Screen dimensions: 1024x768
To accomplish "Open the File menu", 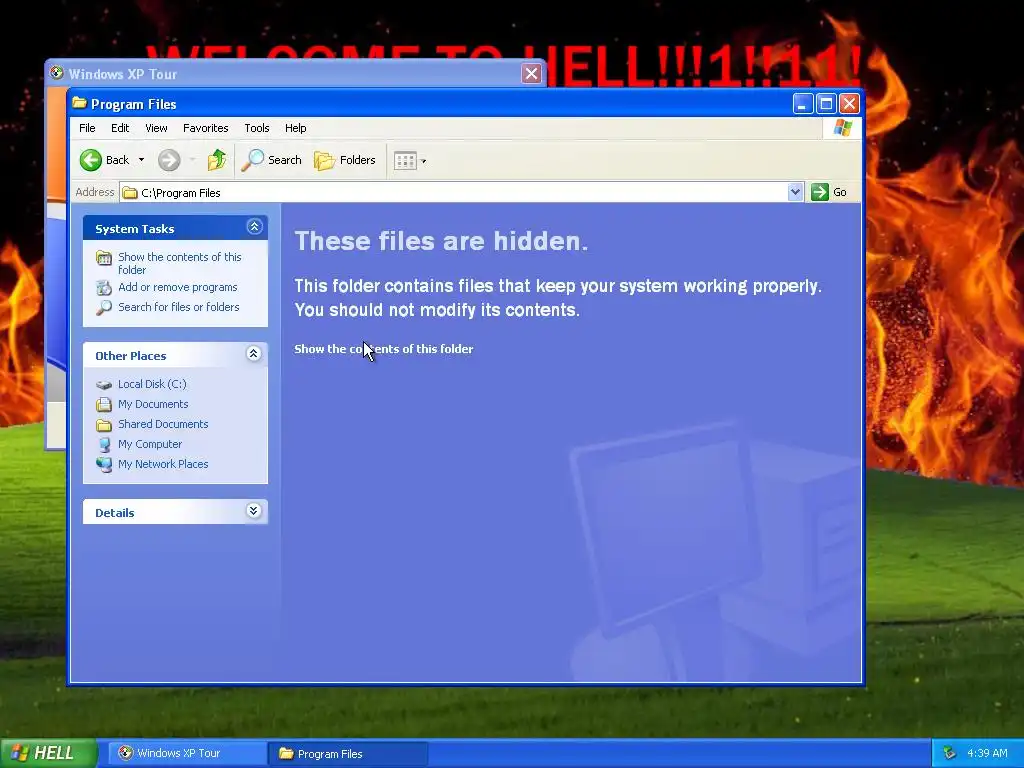I will [87, 128].
